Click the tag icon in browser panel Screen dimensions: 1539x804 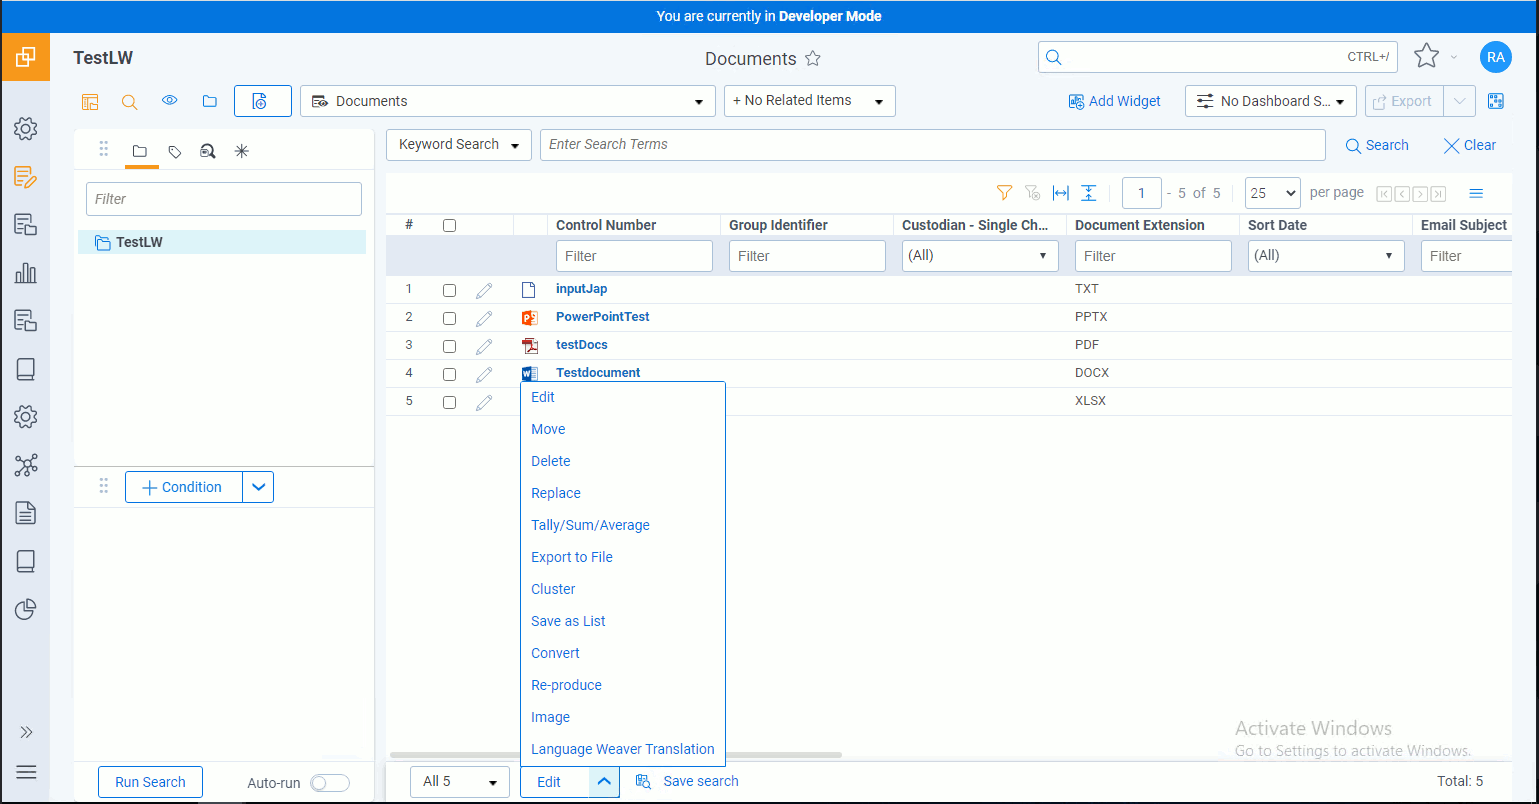175,152
